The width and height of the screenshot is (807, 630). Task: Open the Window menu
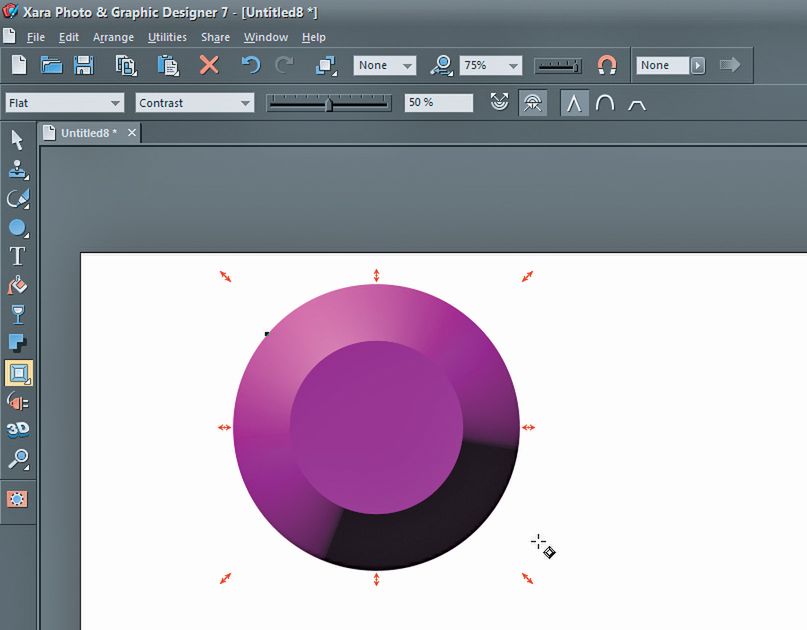(x=266, y=37)
